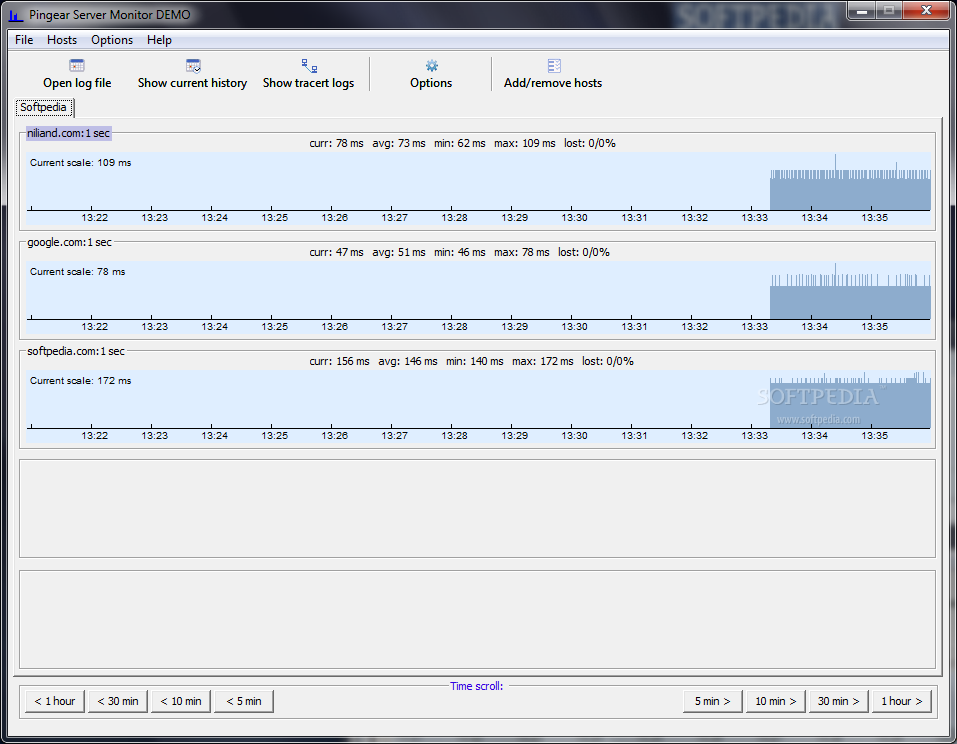The height and width of the screenshot is (744, 957).
Task: Select the Softpedia tab
Action: click(x=43, y=107)
